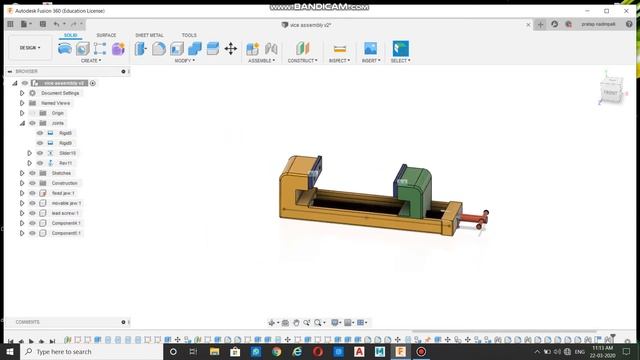This screenshot has height=360, width=640.
Task: Select the Combine tool
Action: point(195,49)
